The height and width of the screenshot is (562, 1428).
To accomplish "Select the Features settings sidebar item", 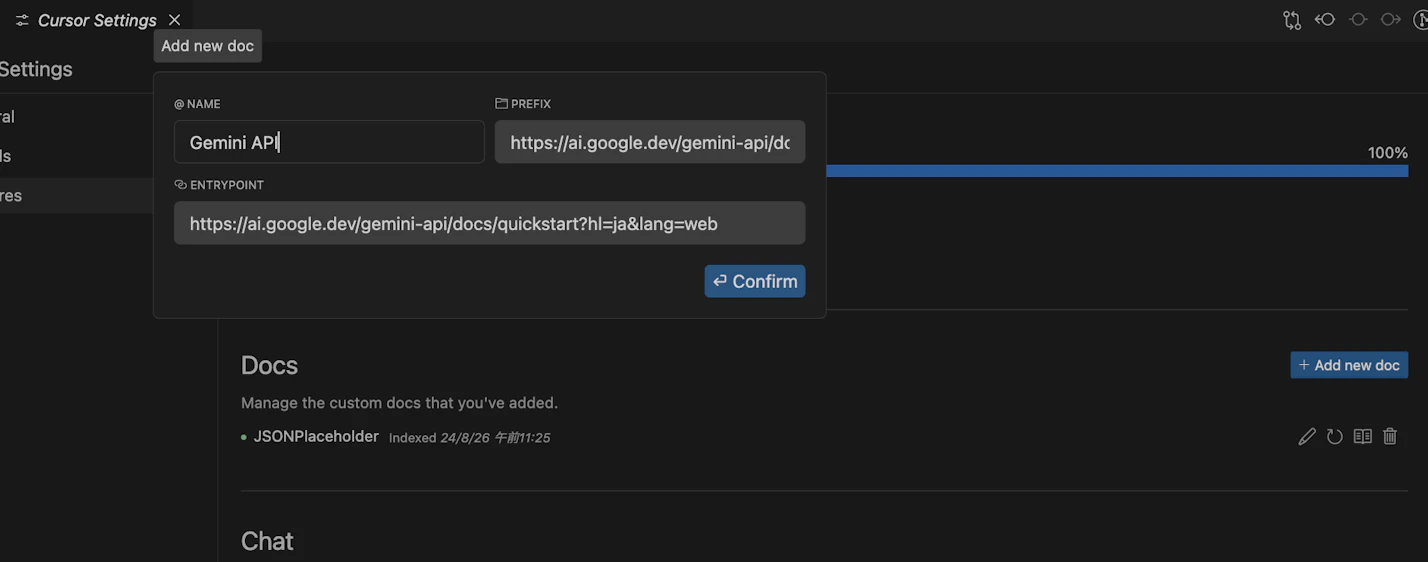I will (11, 196).
